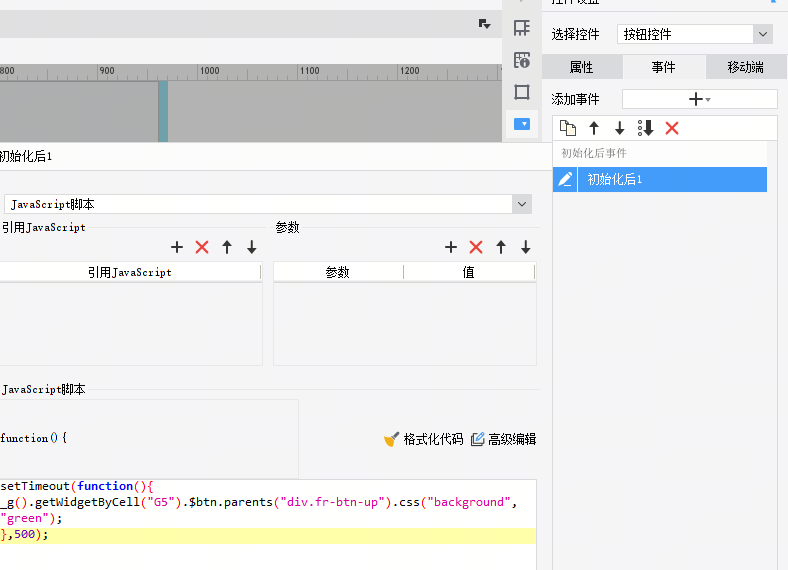
Task: Move the selected event up in the event list
Action: (594, 128)
